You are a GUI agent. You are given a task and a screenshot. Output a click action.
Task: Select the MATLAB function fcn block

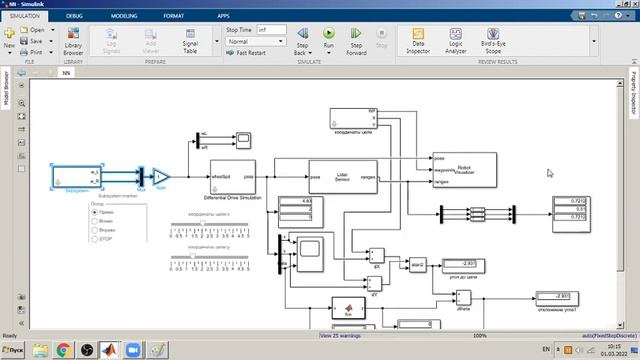point(348,308)
